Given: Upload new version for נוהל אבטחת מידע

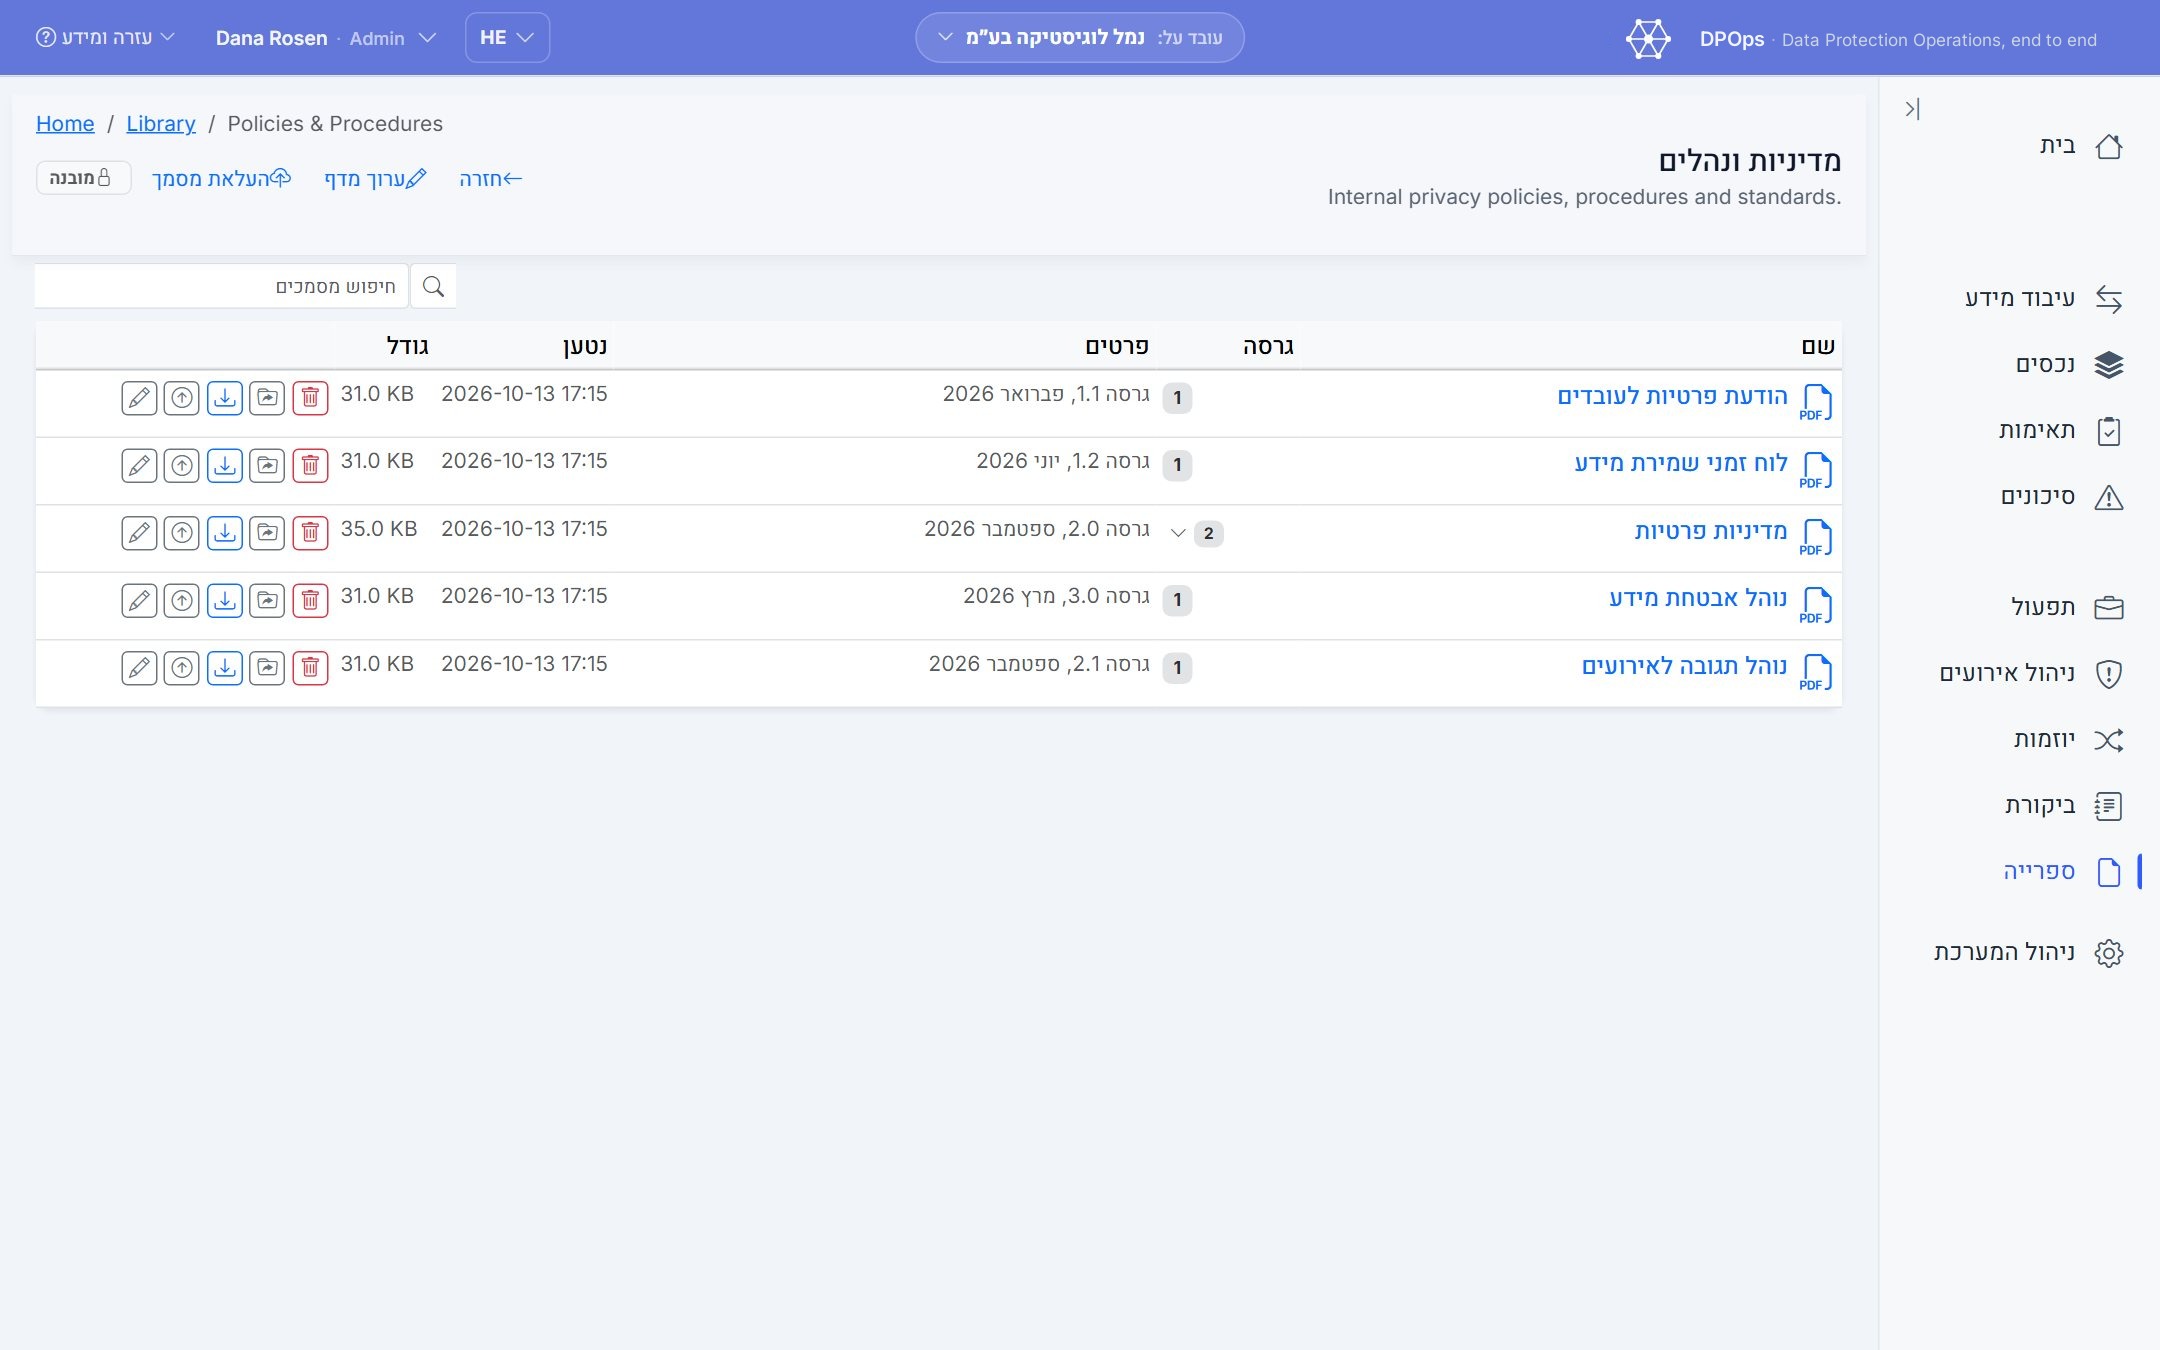Looking at the screenshot, I should click(x=182, y=600).
